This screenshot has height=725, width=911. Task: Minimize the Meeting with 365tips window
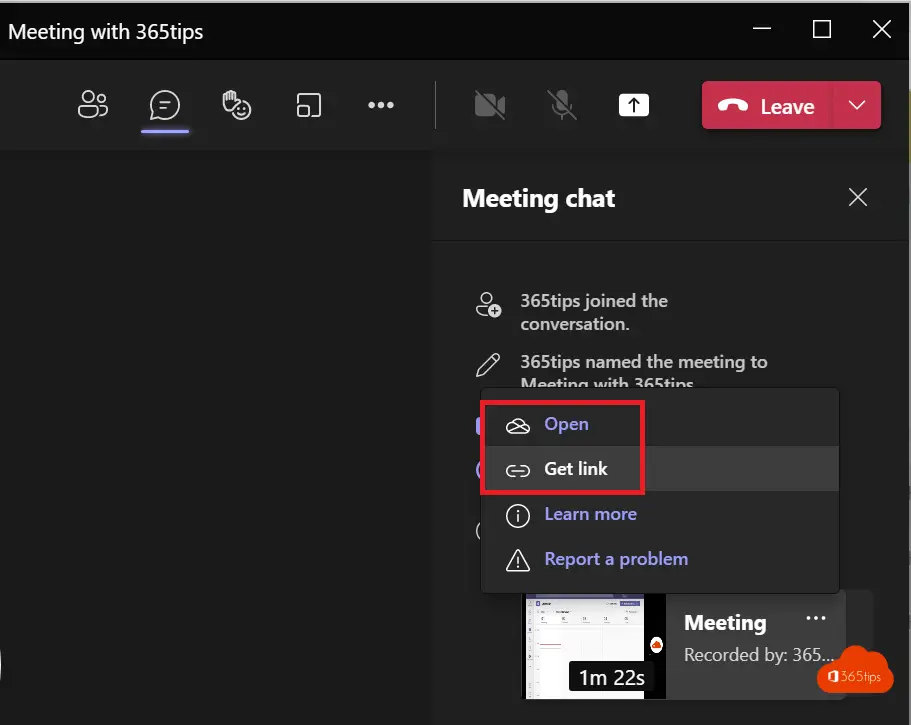[762, 28]
